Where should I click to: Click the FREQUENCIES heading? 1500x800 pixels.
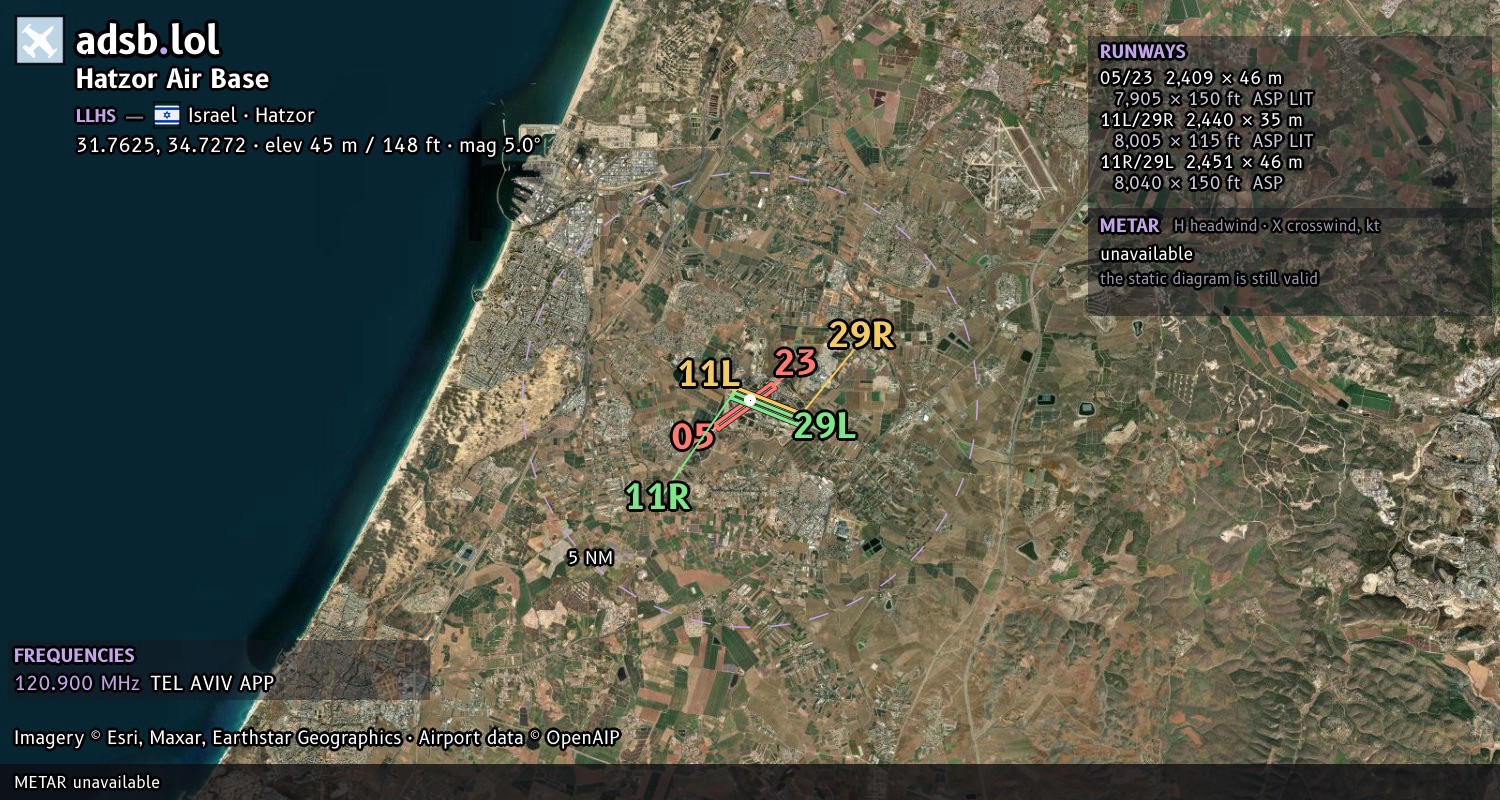point(74,656)
